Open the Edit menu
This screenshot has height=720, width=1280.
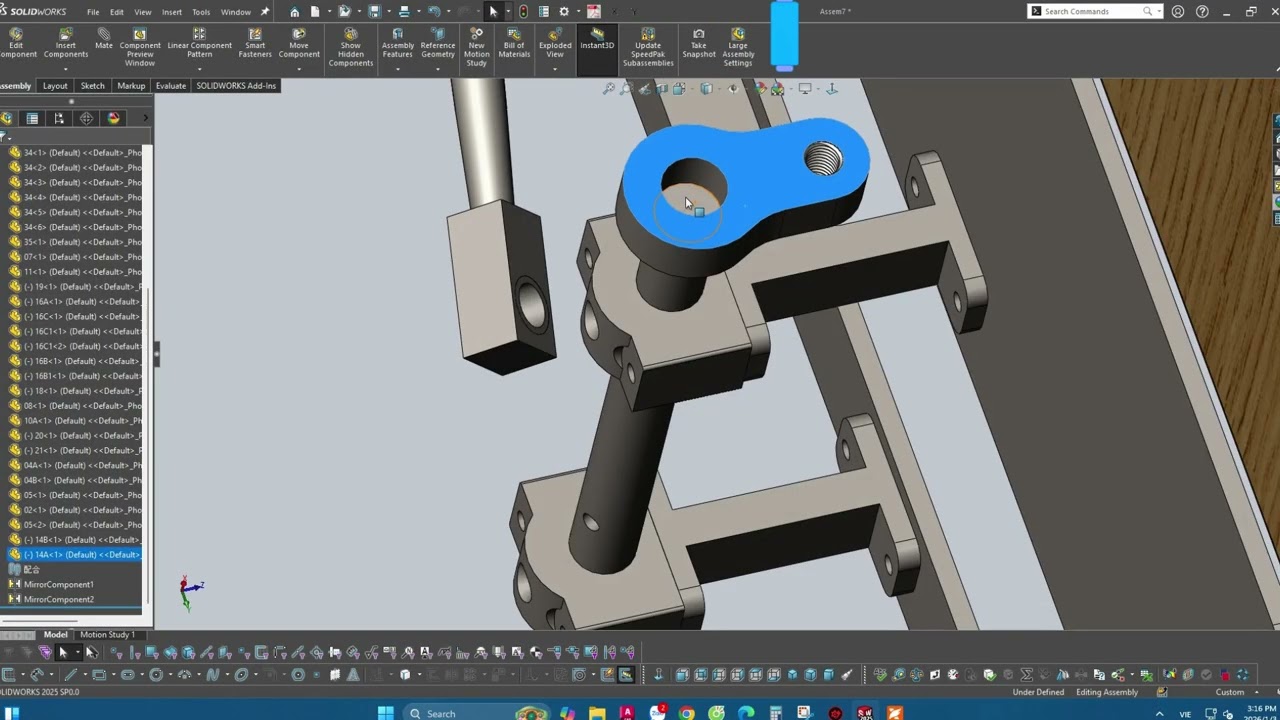point(117,12)
